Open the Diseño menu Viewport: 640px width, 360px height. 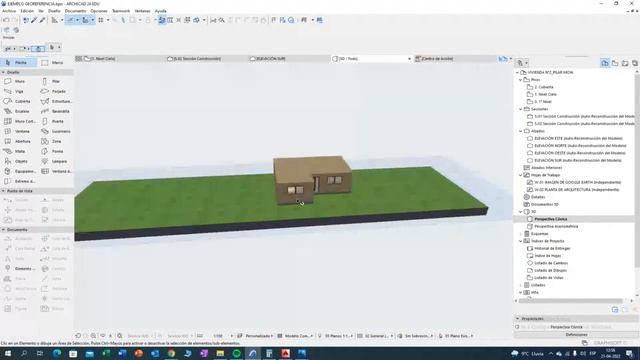[x=54, y=11]
